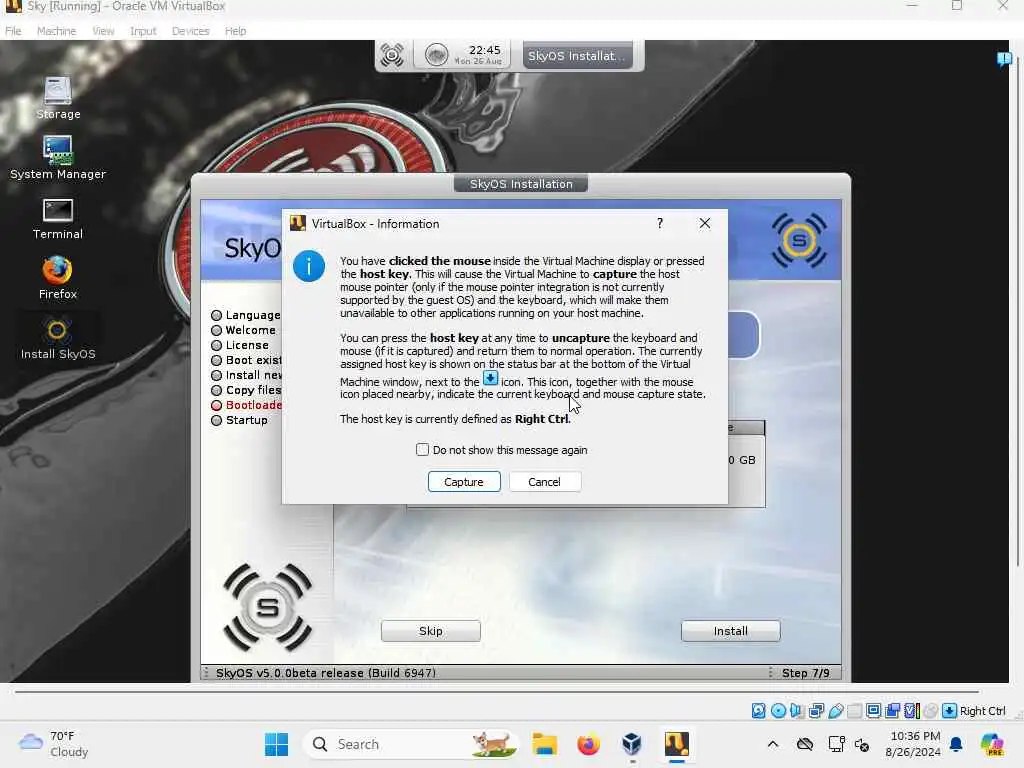Open the Machine menu
Screen dimensions: 1024x768
[x=56, y=31]
